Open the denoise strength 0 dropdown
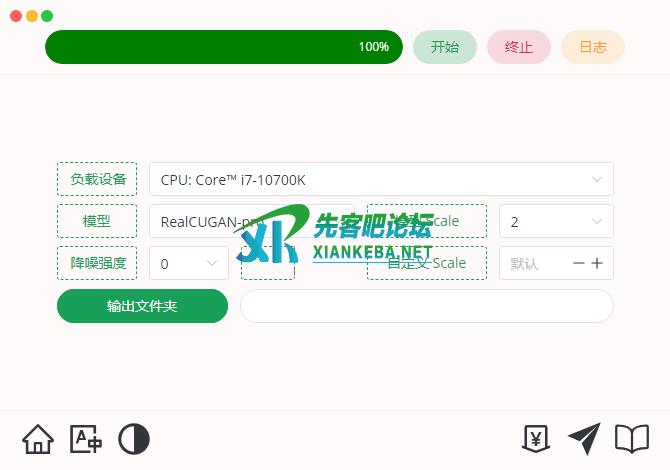 189,263
